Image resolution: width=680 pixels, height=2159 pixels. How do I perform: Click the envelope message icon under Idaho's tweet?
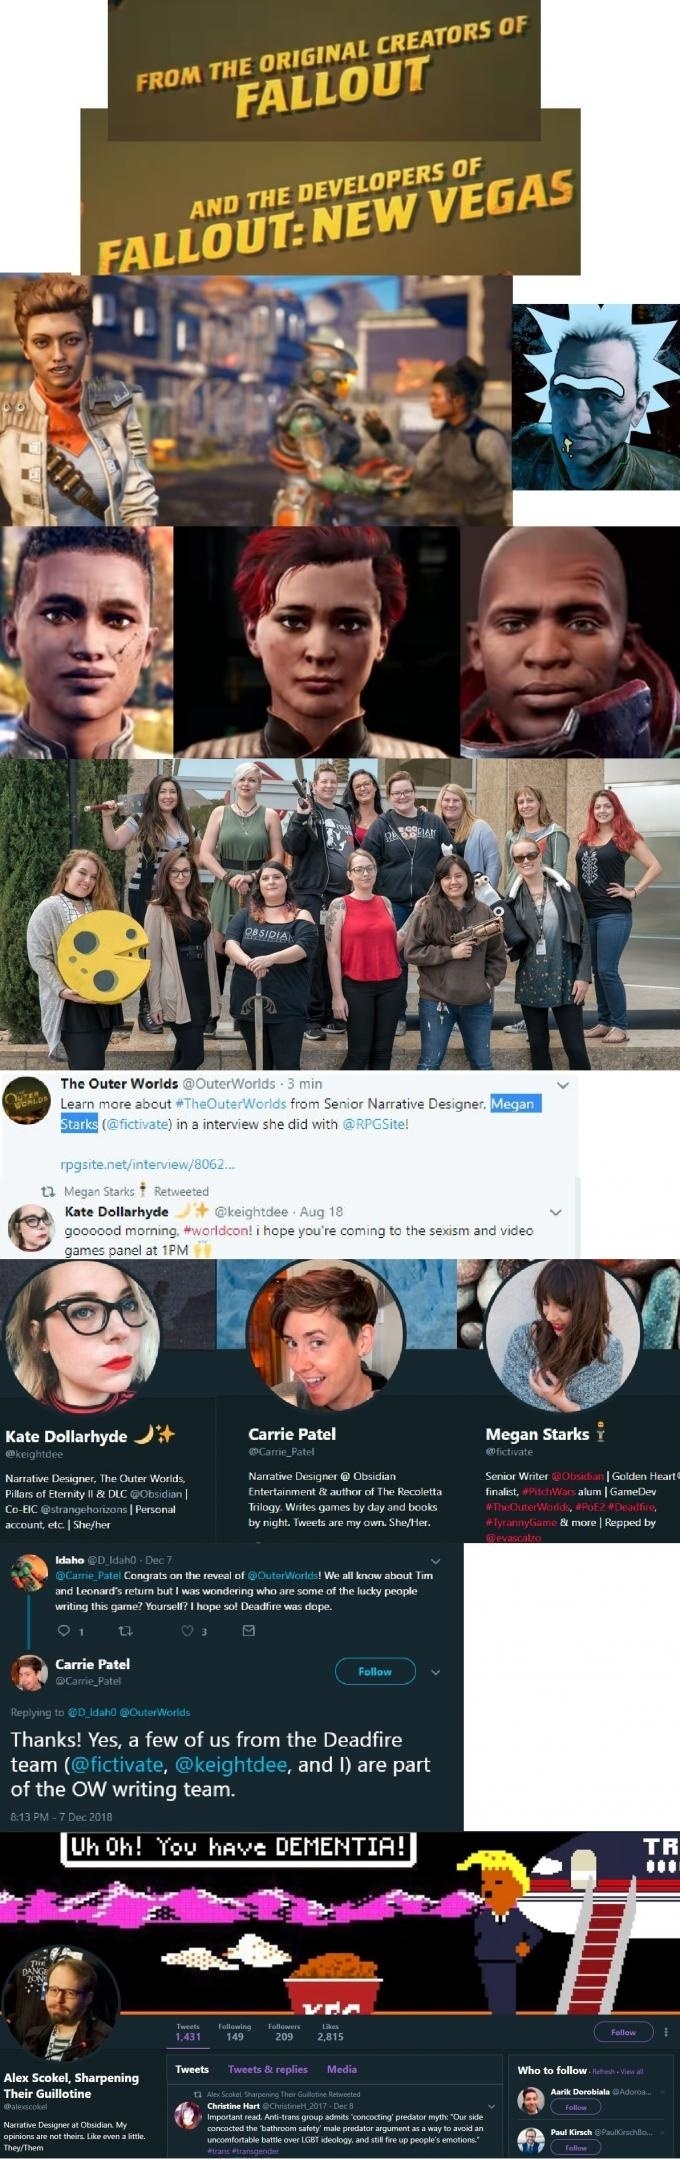click(249, 1630)
